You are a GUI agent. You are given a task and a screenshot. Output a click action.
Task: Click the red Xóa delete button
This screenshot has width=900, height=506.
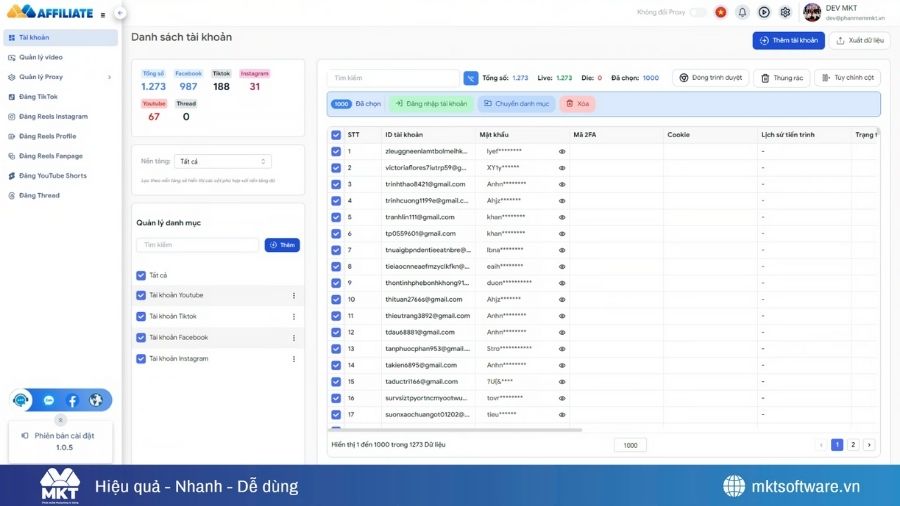tap(577, 103)
